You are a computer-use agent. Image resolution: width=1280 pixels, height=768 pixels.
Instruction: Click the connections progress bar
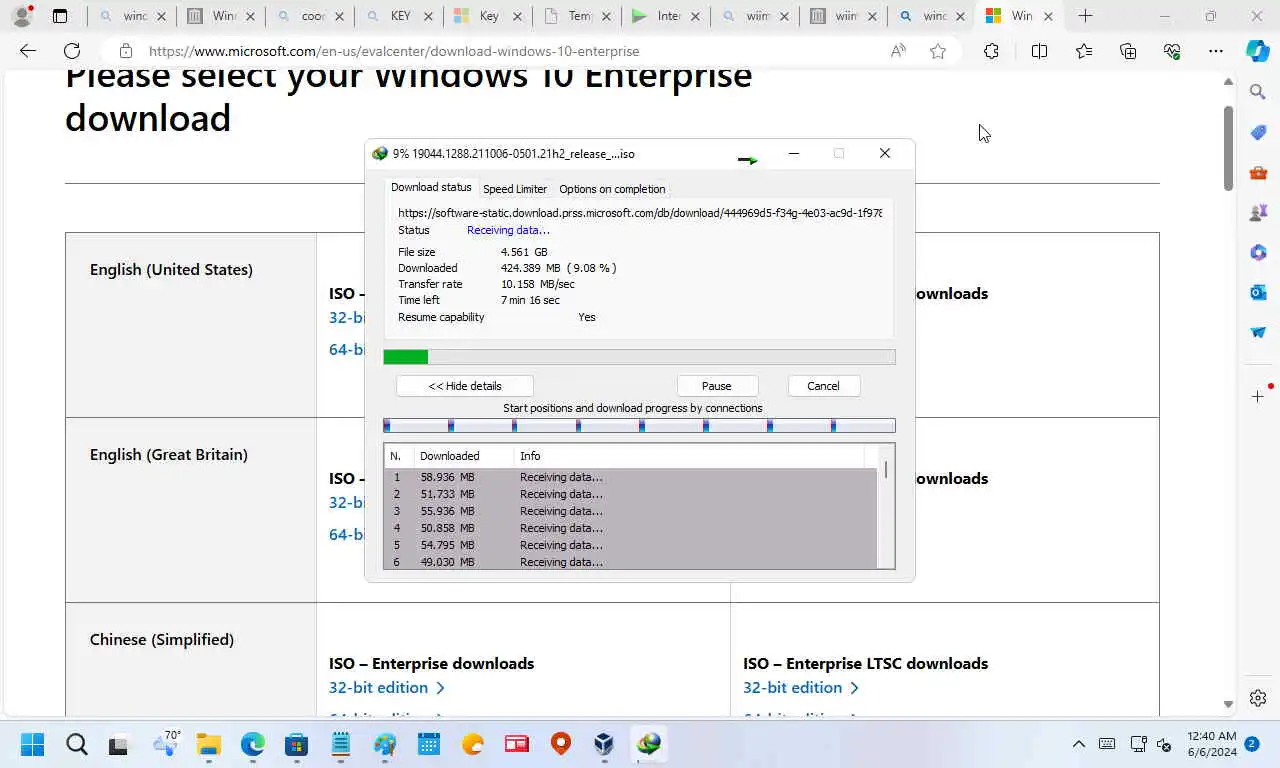pos(639,426)
